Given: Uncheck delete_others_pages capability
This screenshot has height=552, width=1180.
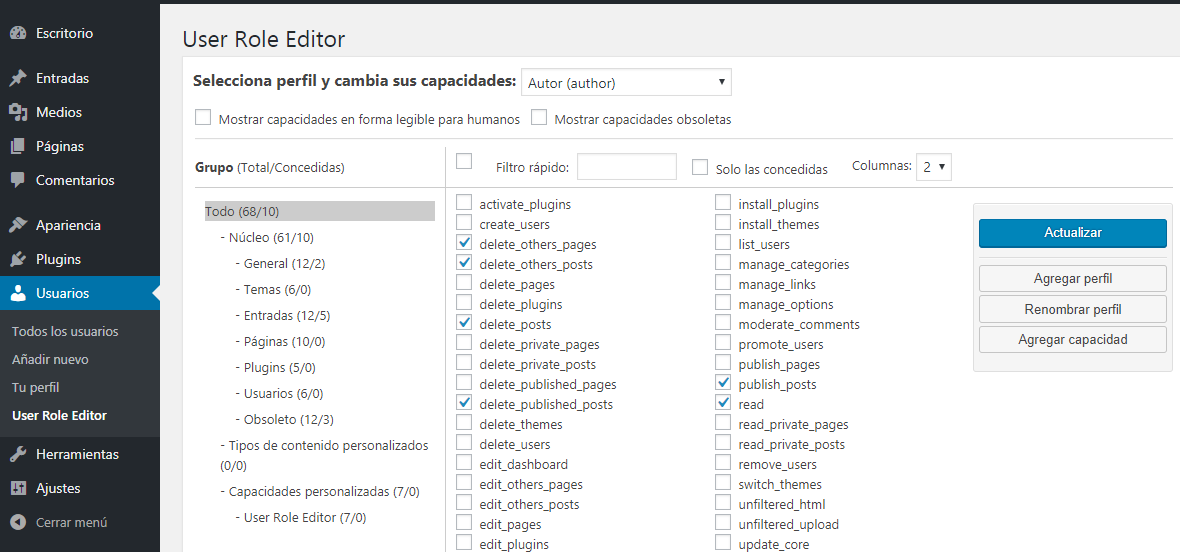Looking at the screenshot, I should click(x=464, y=243).
